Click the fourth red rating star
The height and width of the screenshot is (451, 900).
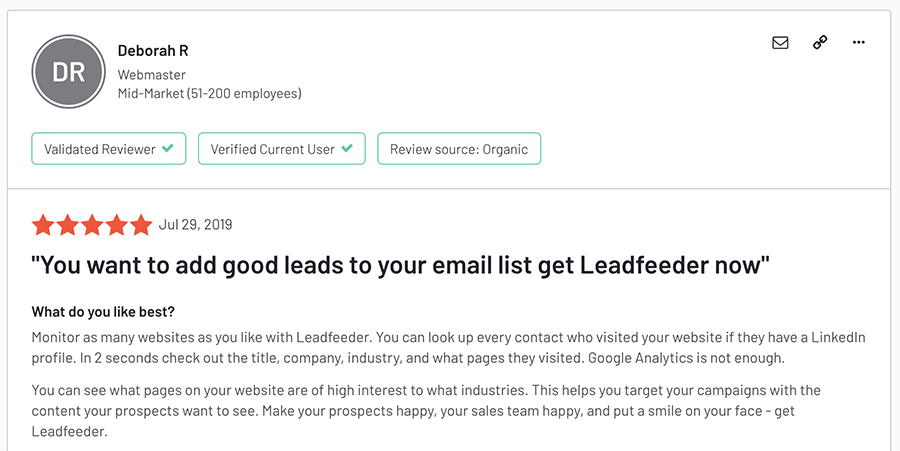[116, 225]
